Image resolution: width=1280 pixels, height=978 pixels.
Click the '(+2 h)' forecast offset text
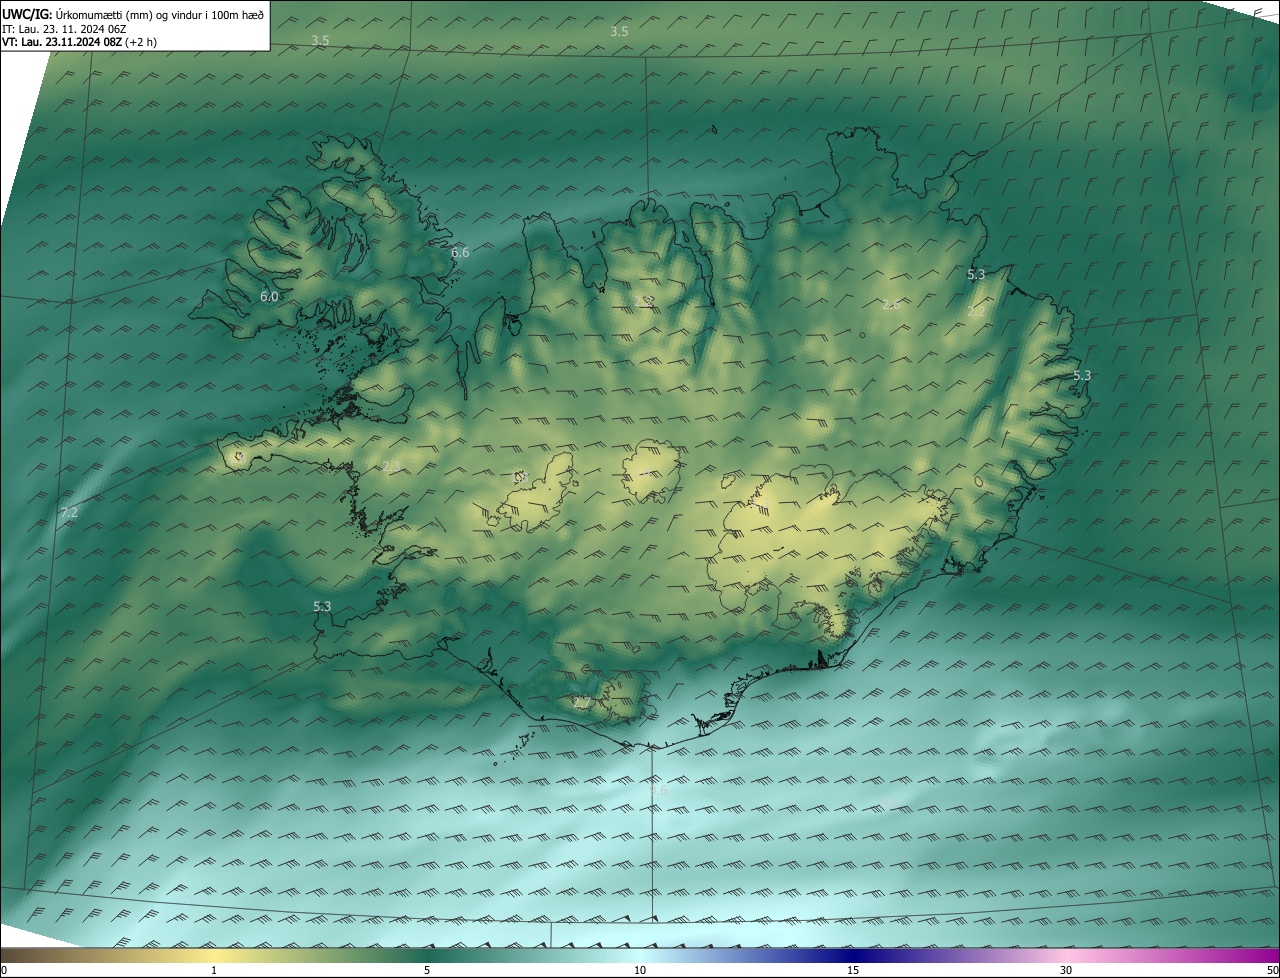click(x=141, y=42)
